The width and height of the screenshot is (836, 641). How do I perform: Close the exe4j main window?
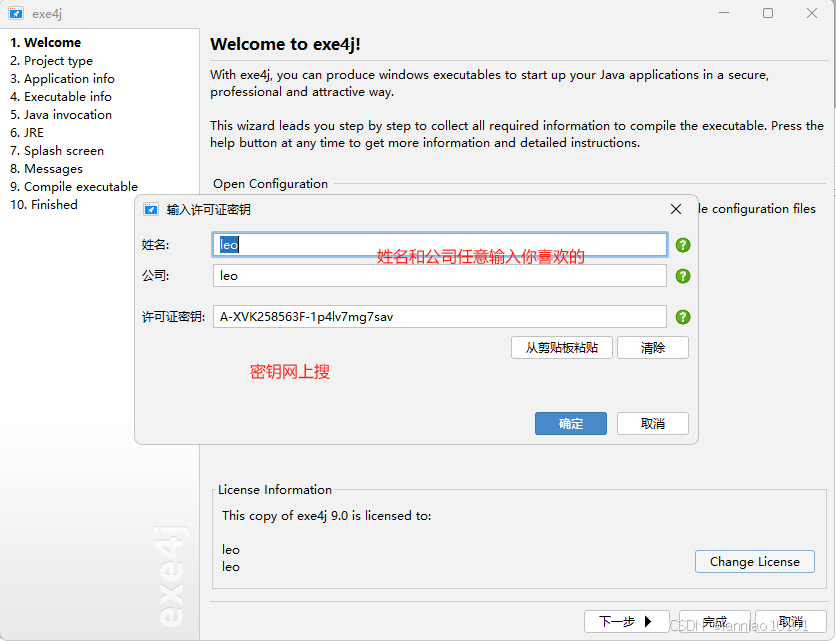point(811,13)
